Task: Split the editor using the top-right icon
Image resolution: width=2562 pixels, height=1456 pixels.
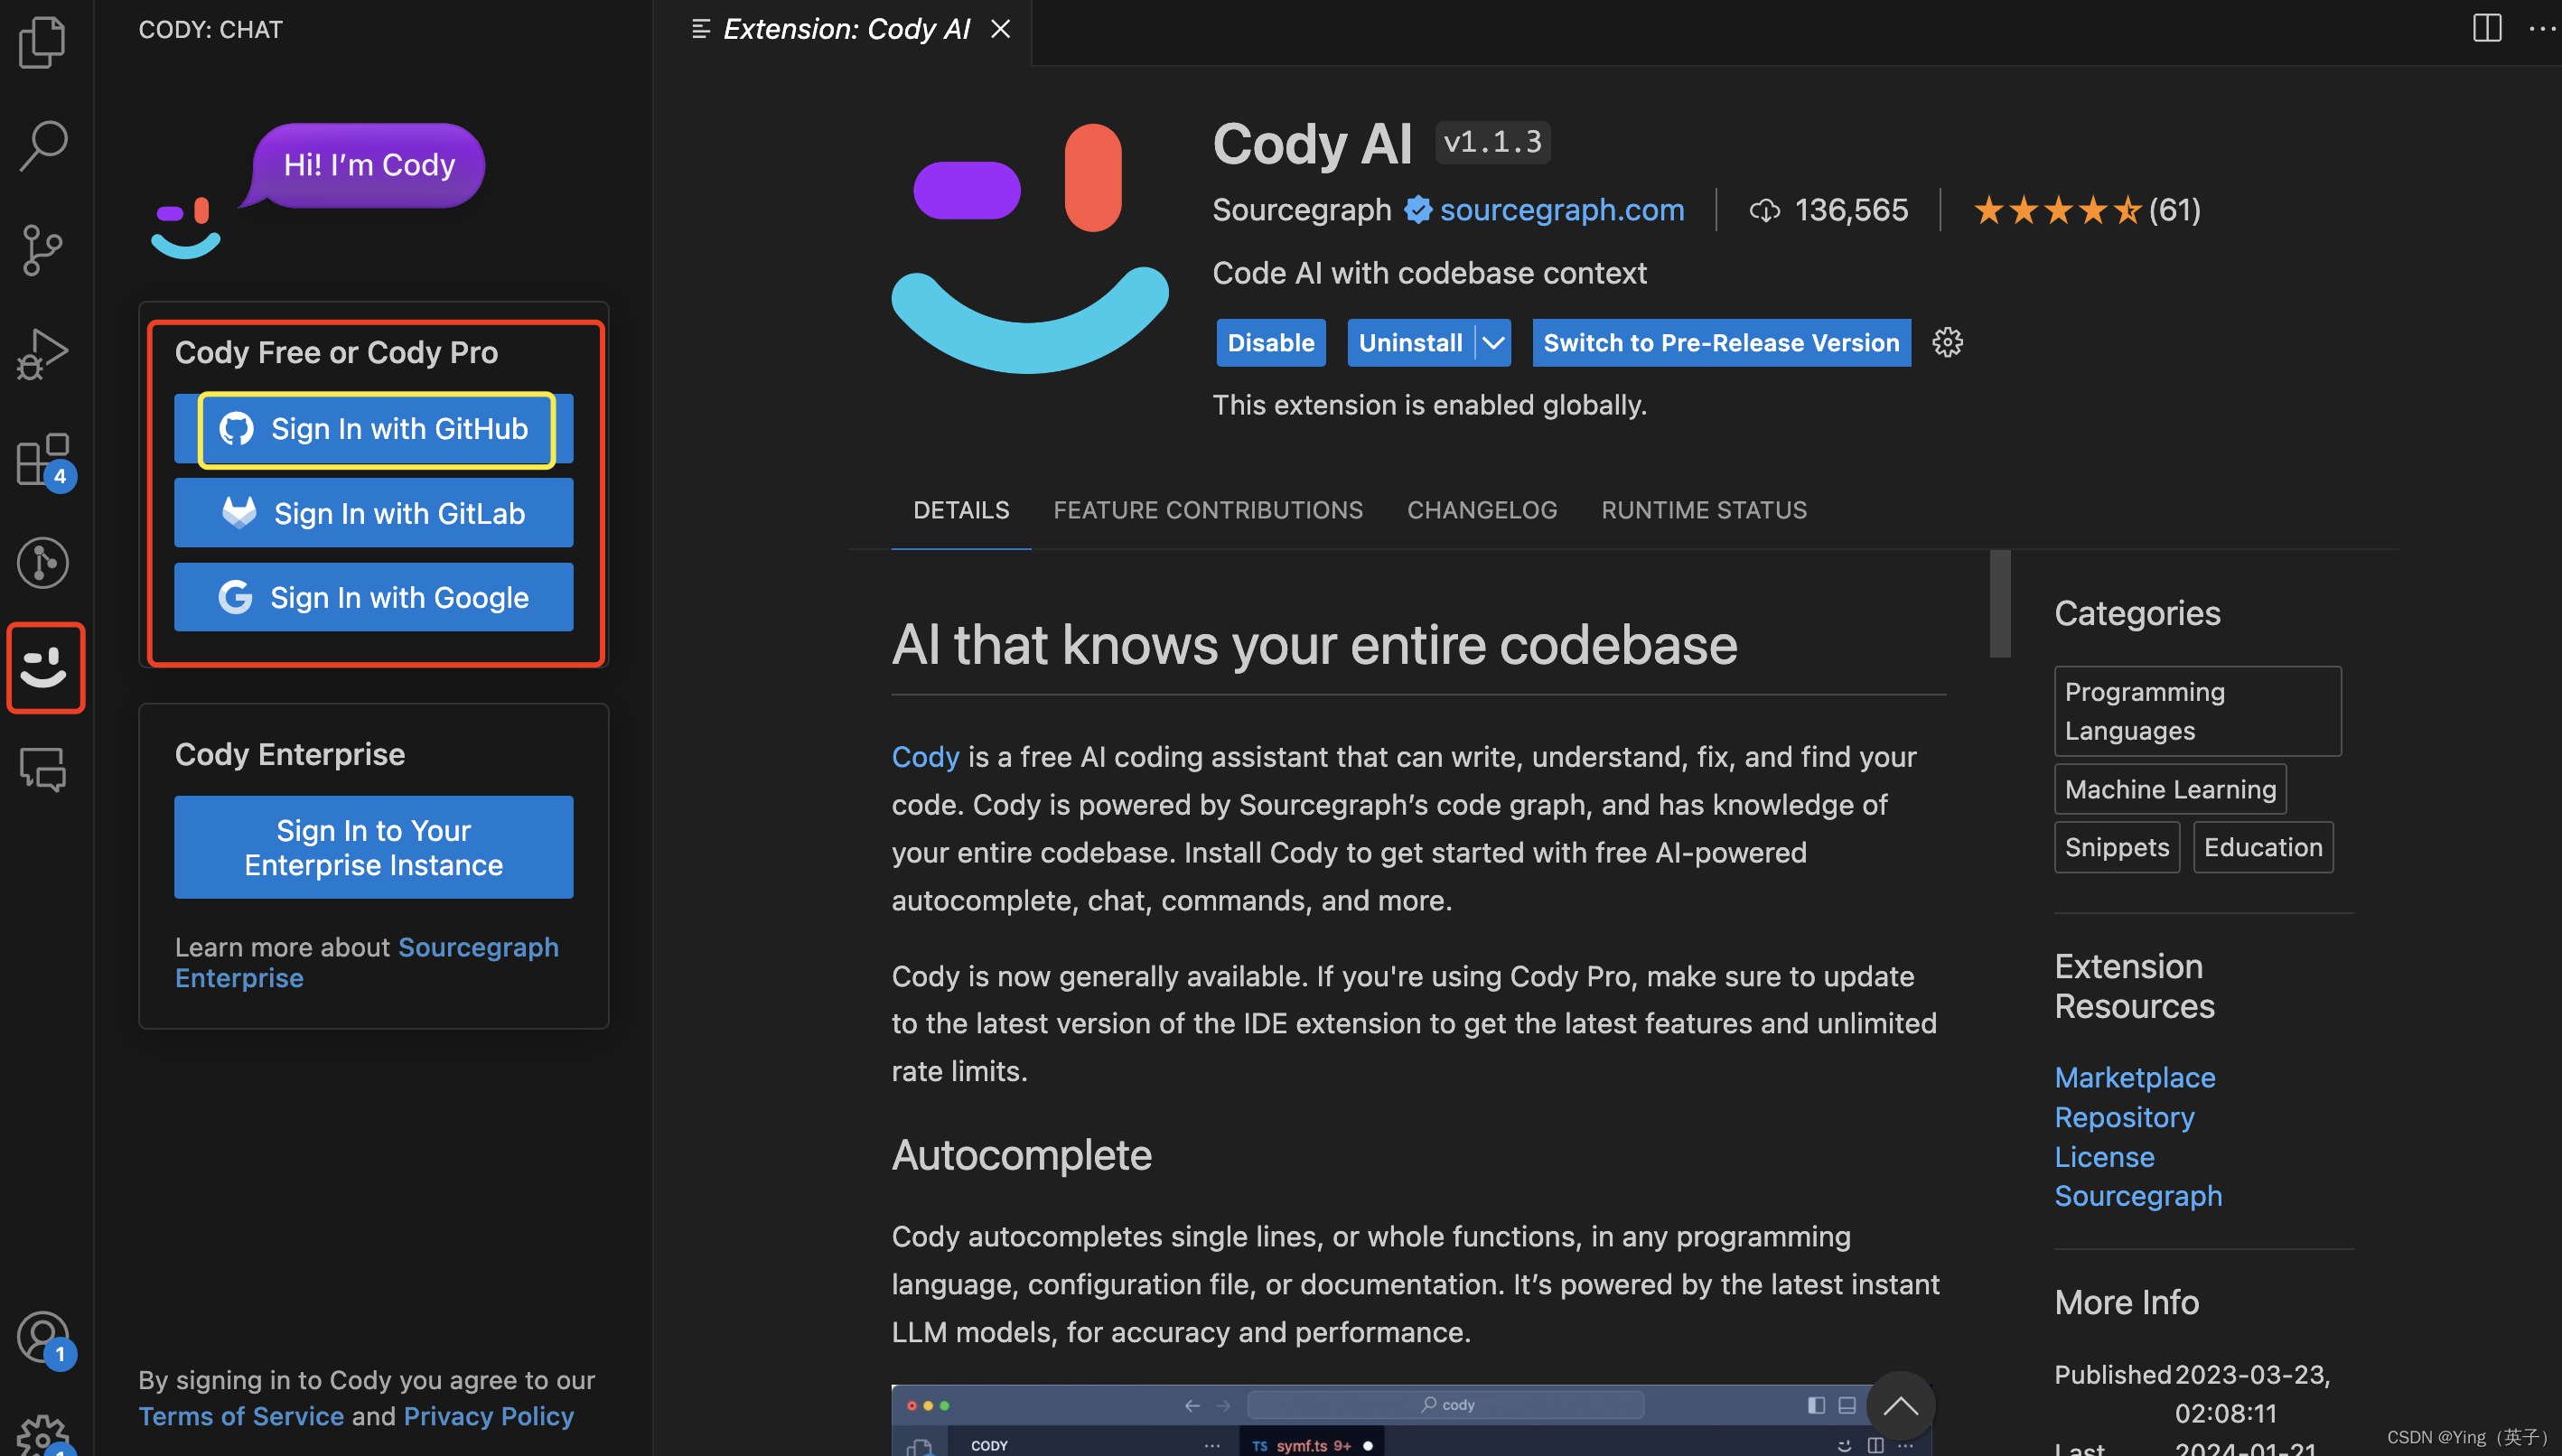Action: tap(2486, 29)
